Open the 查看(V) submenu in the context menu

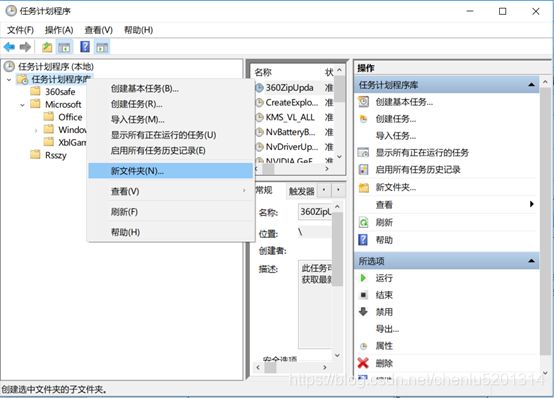tap(170, 192)
